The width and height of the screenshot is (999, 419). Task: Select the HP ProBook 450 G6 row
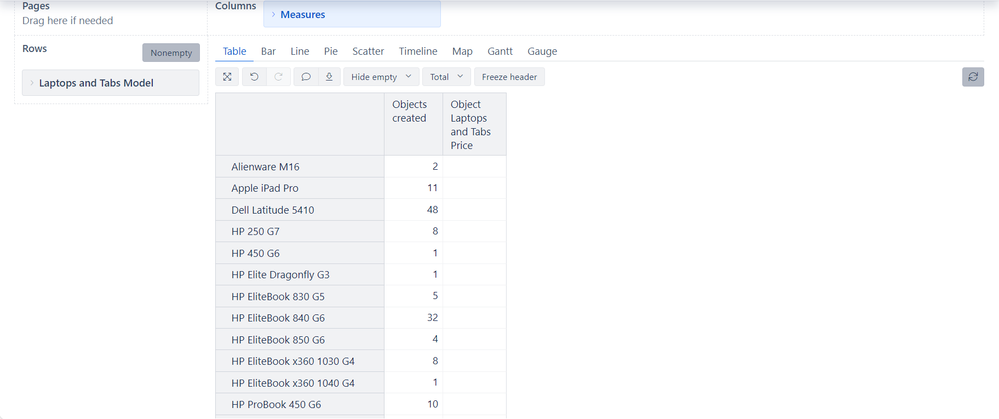300,404
